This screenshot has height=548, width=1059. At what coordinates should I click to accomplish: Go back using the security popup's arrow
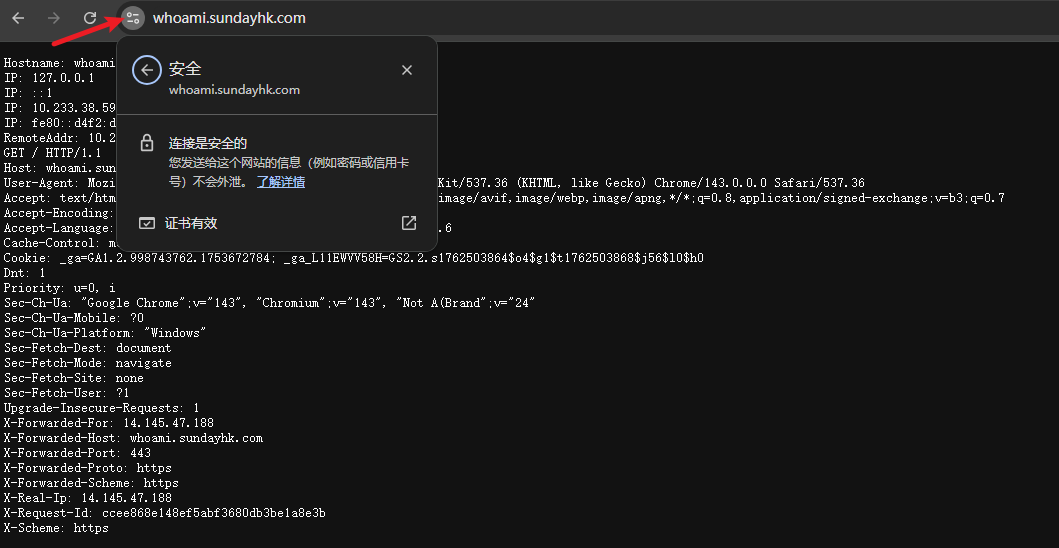147,70
